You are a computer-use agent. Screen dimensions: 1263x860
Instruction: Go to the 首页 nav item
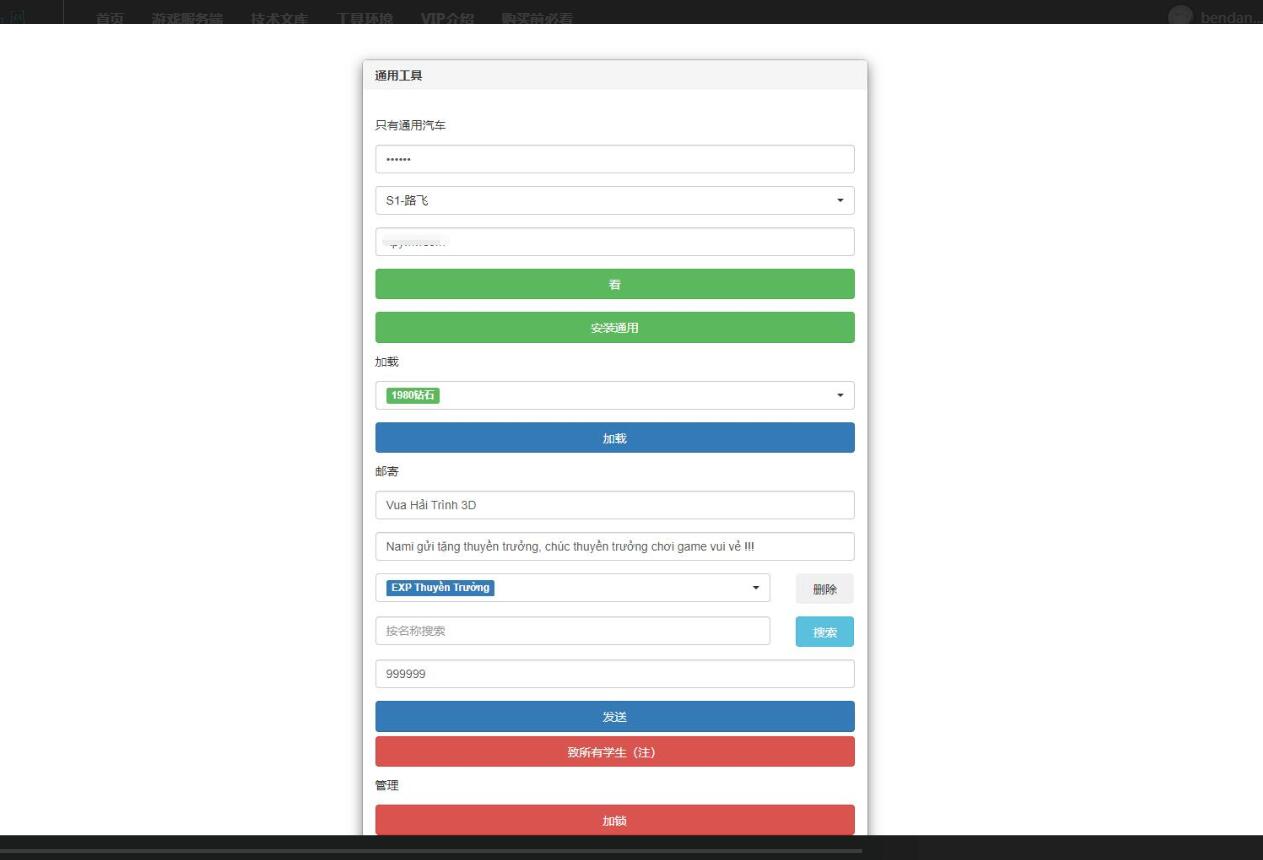[110, 18]
